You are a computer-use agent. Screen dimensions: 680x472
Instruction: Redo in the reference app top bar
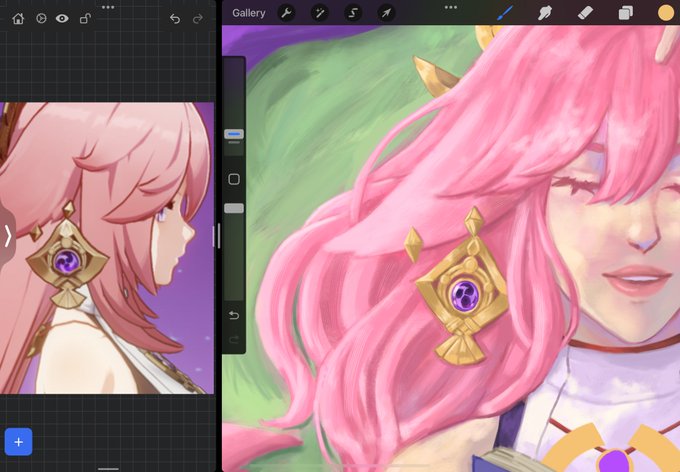[x=198, y=19]
